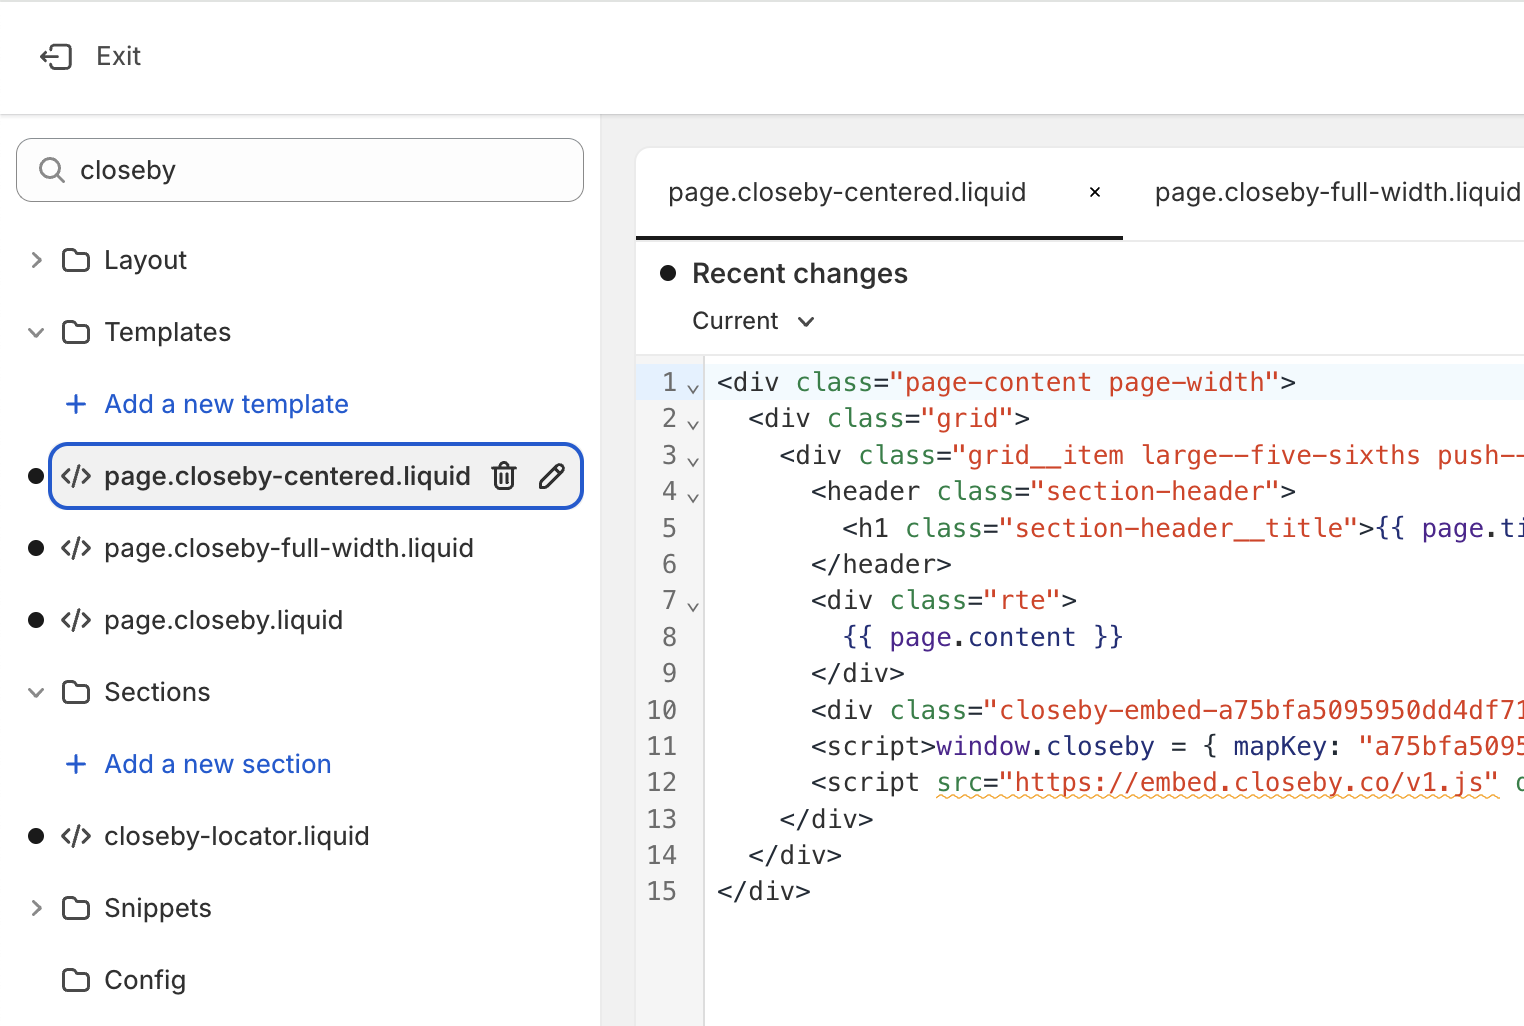Screen dimensions: 1524x1026
Task: Click code icon of closeby-locator.liquid
Action: 76,836
